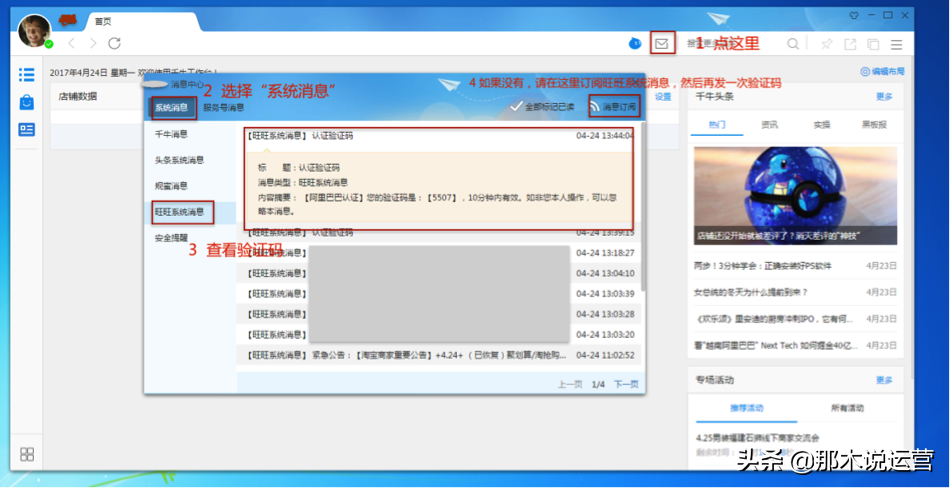Click the multi-window icon in toolbar
This screenshot has height=488, width=950.
coord(873,44)
